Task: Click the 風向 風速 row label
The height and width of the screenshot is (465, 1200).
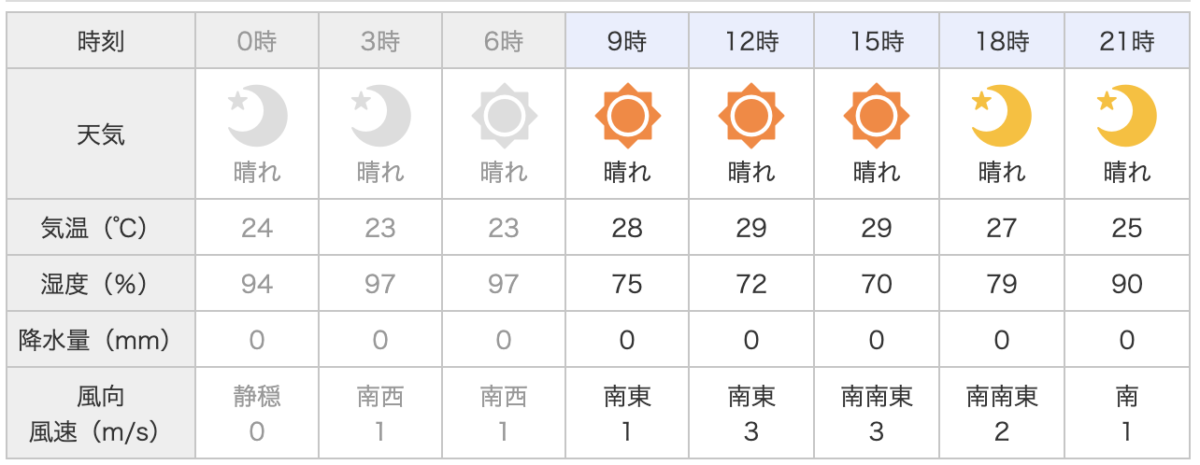Action: (x=101, y=414)
